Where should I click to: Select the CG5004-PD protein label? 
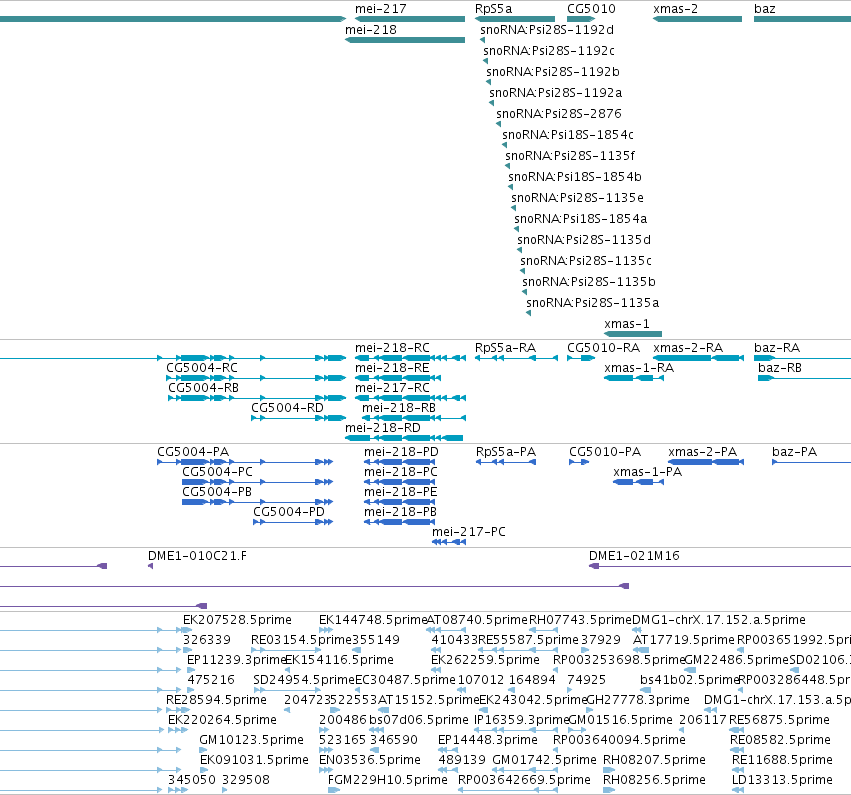click(289, 512)
